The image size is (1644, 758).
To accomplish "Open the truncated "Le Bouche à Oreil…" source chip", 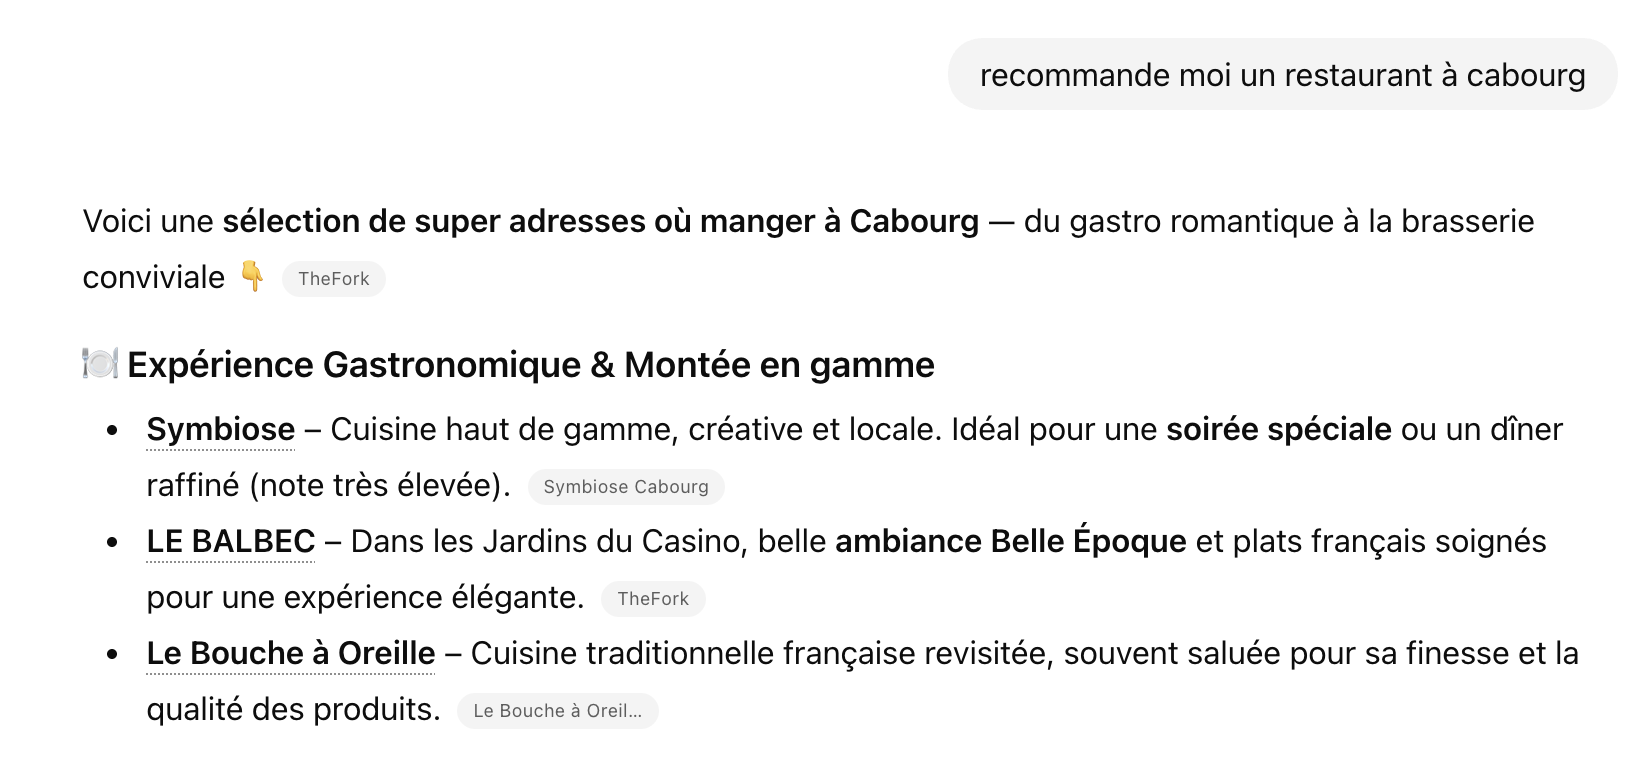I will pos(557,711).
